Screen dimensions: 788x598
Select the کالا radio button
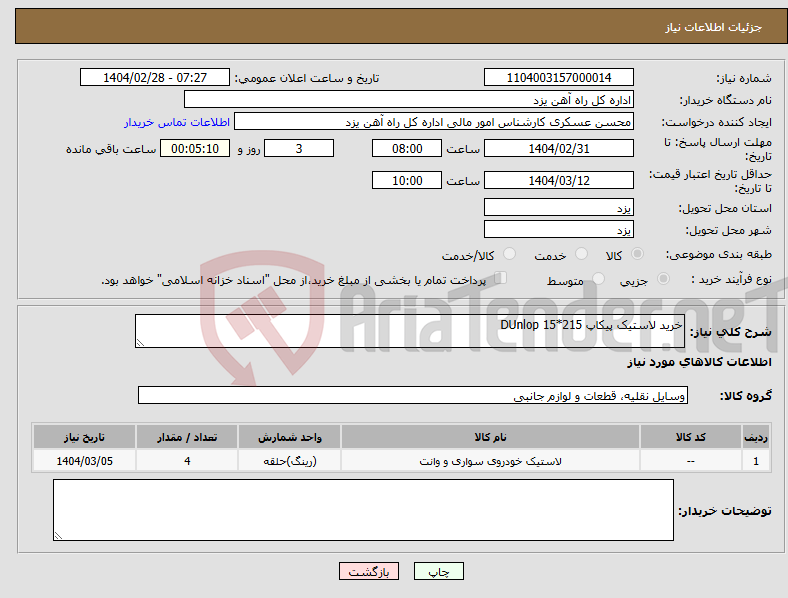tap(637, 254)
